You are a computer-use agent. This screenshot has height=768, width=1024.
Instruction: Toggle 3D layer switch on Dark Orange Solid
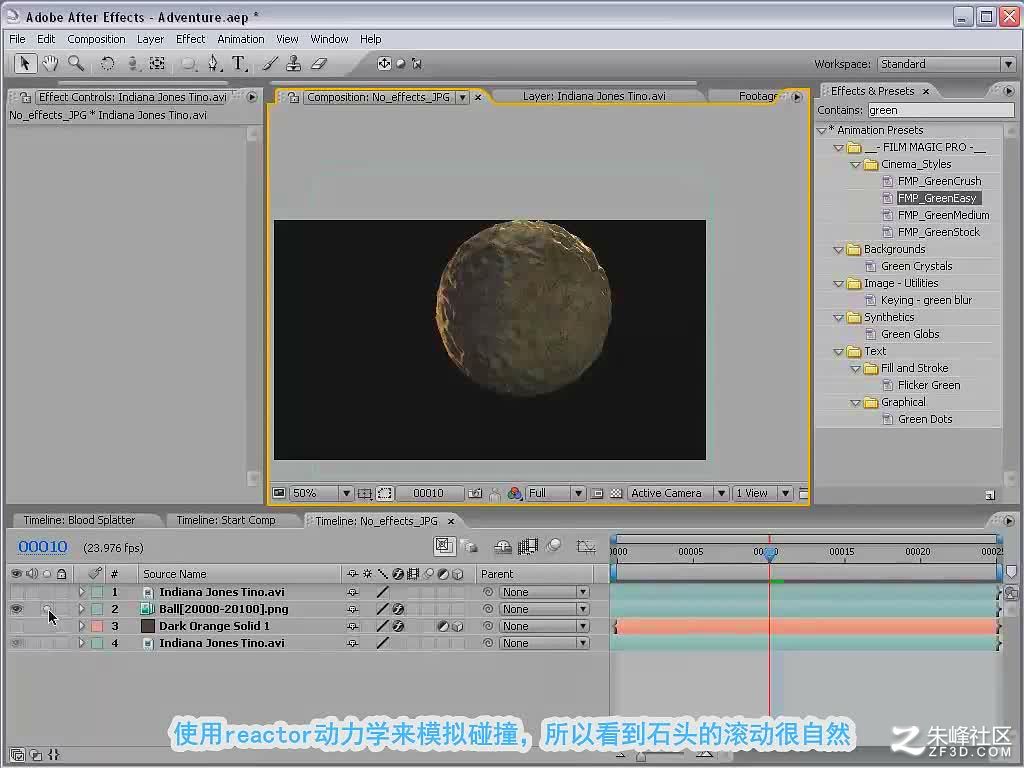457,626
